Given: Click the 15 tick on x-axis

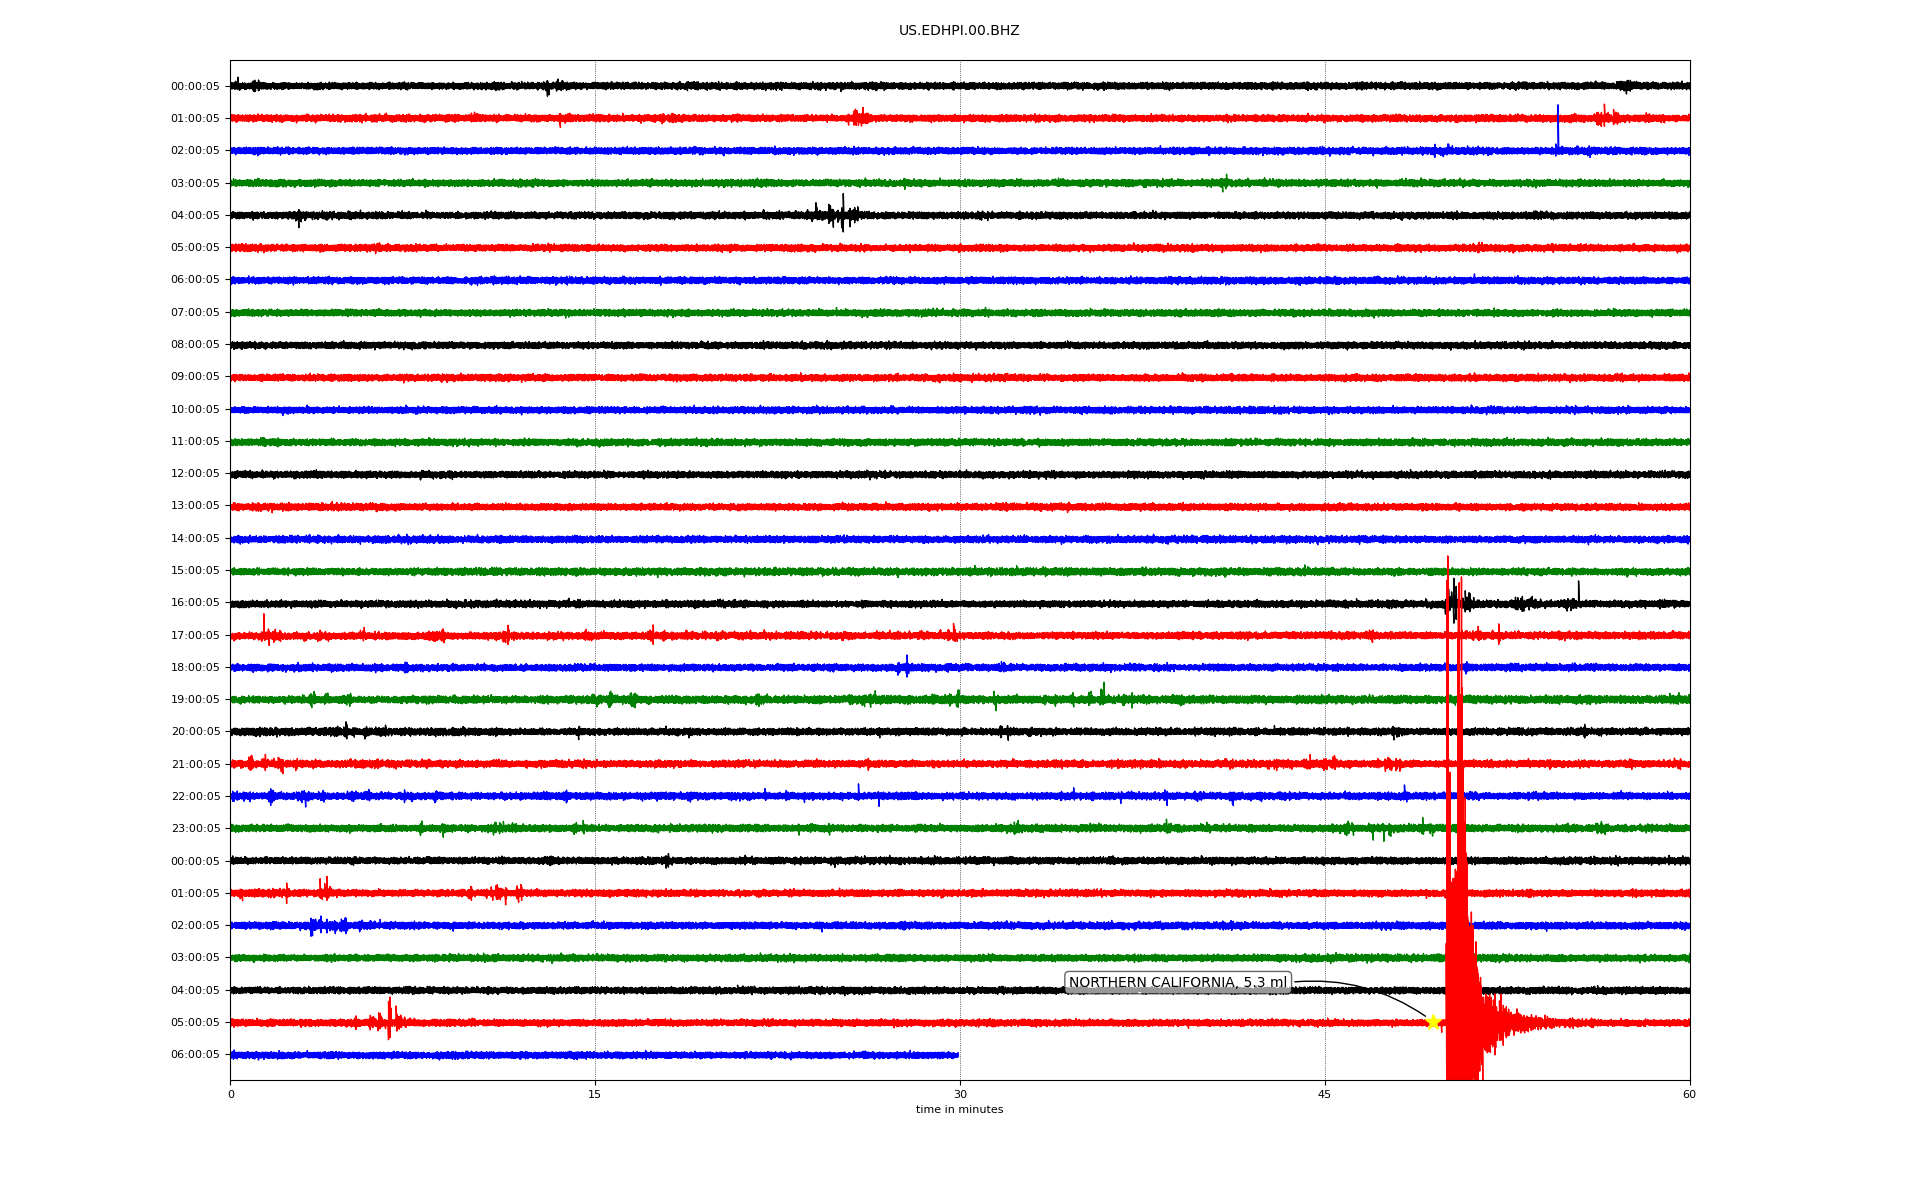Looking at the screenshot, I should click(x=595, y=1095).
